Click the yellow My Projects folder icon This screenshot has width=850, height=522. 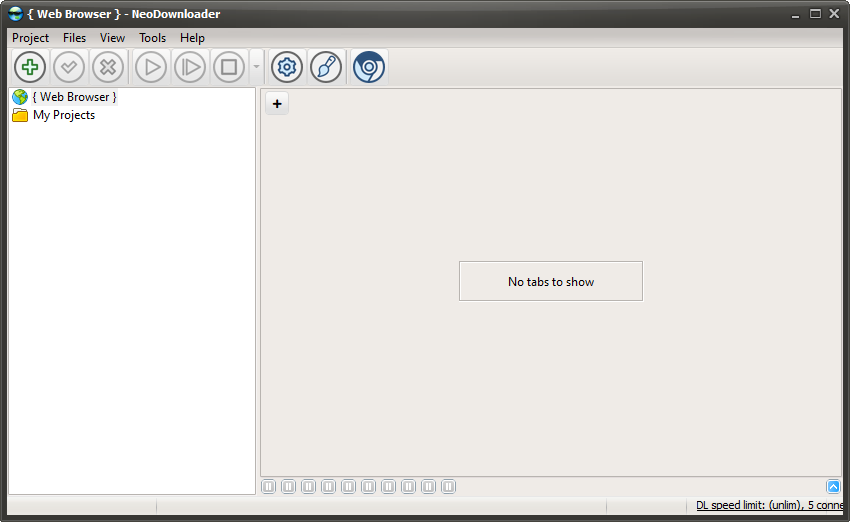tap(20, 115)
